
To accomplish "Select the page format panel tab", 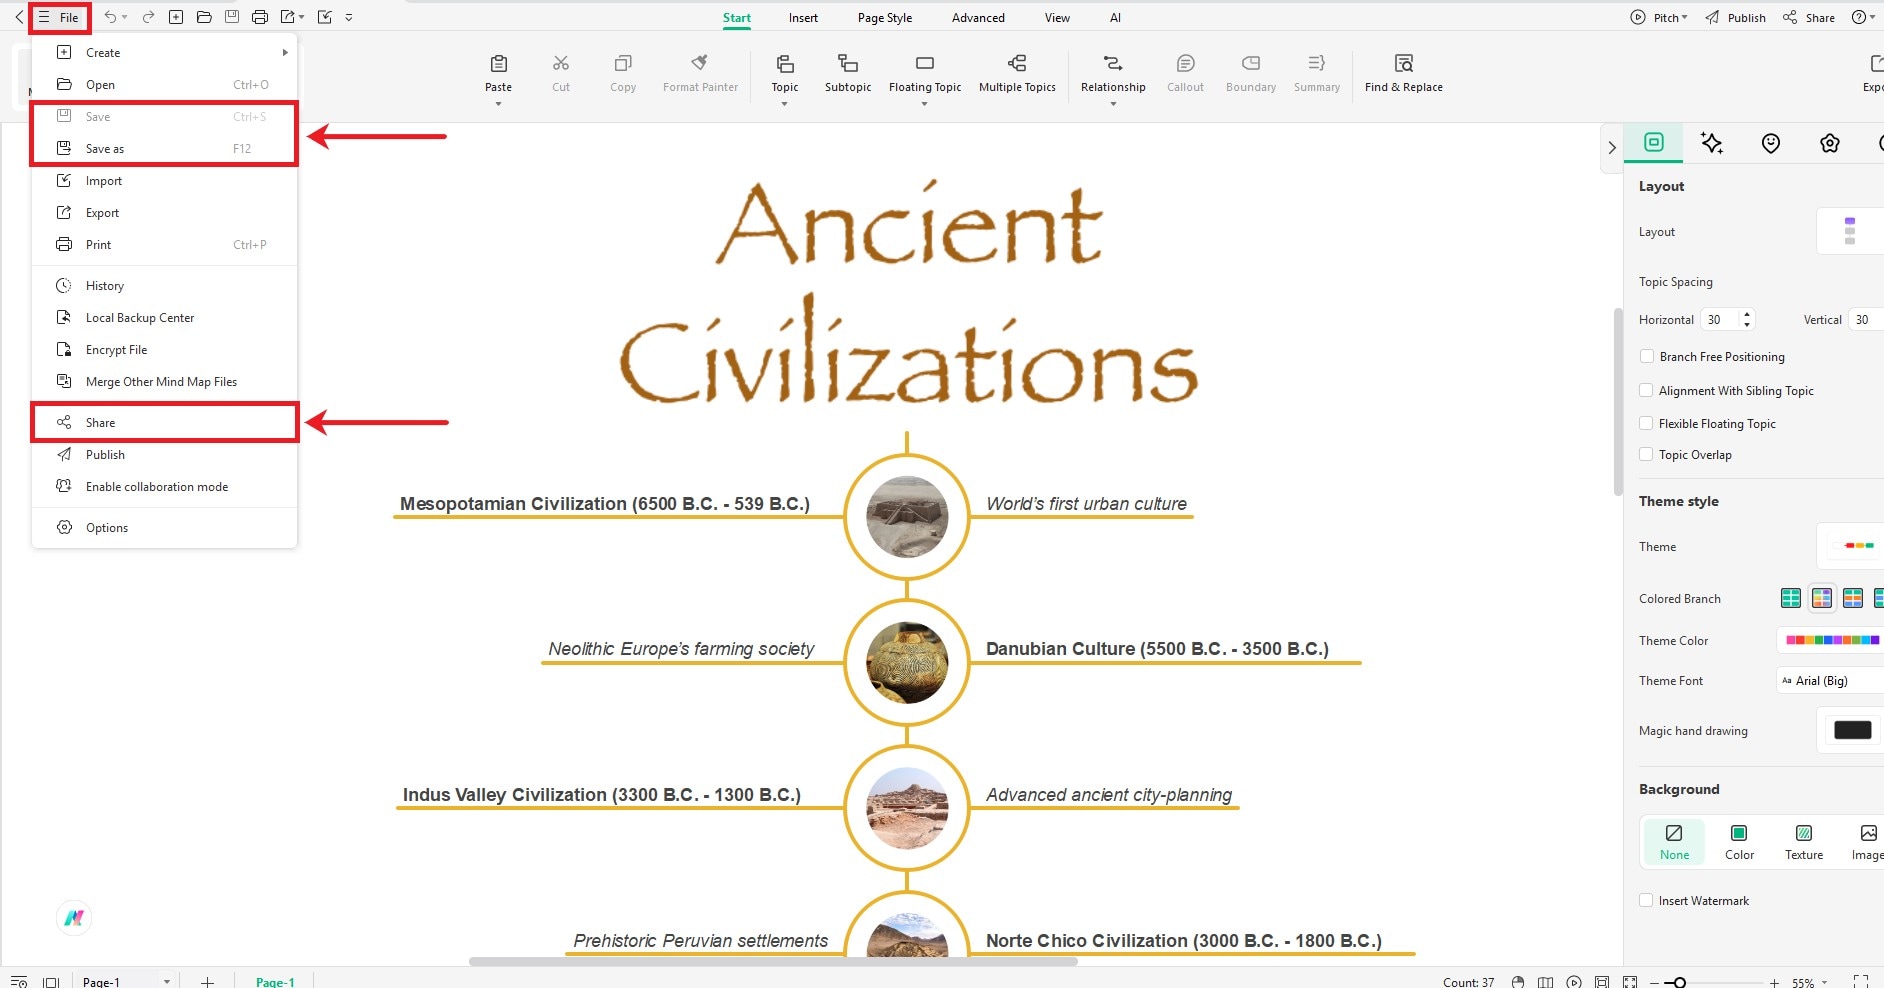I will tap(1654, 143).
